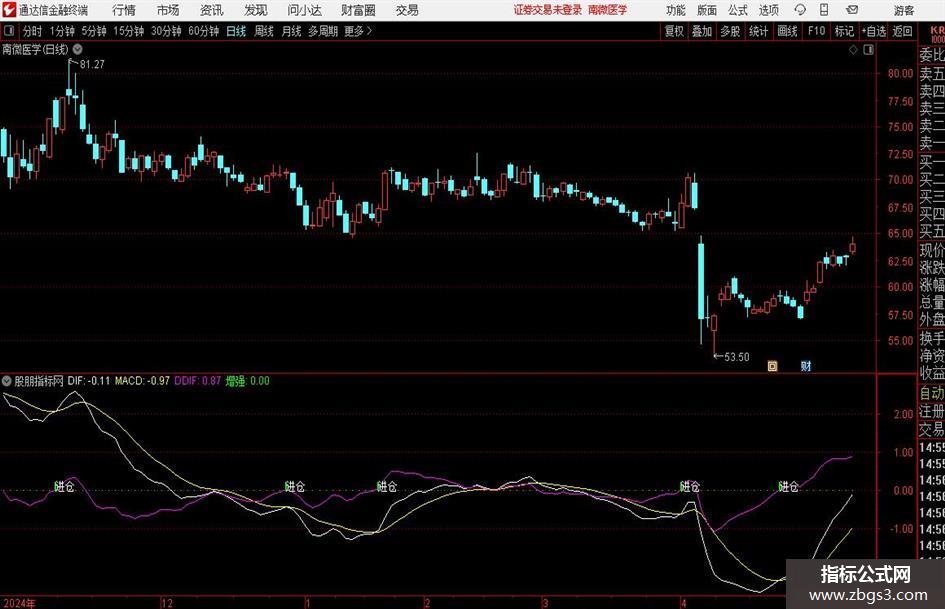Image resolution: width=945 pixels, height=609 pixels.
Task: Open the 问小达 menu
Action: coord(304,10)
